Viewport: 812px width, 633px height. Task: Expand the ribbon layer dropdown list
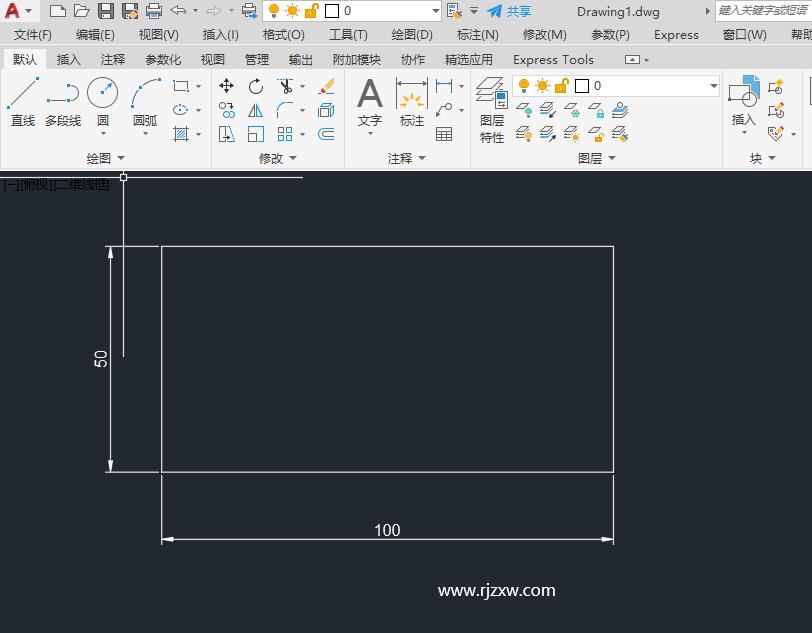(x=714, y=85)
